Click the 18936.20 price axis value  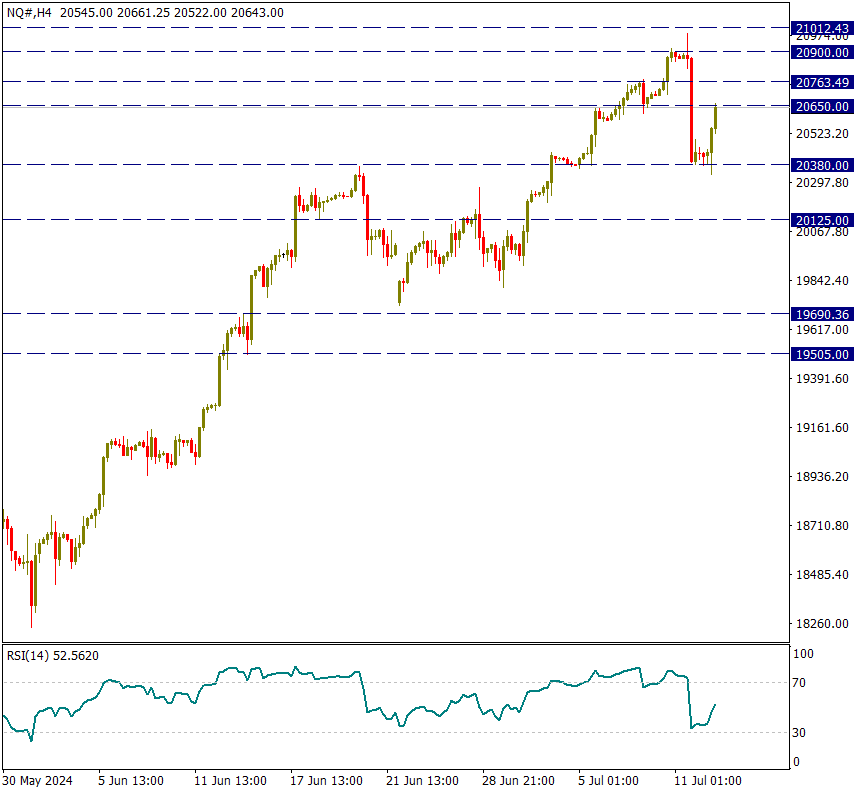822,477
